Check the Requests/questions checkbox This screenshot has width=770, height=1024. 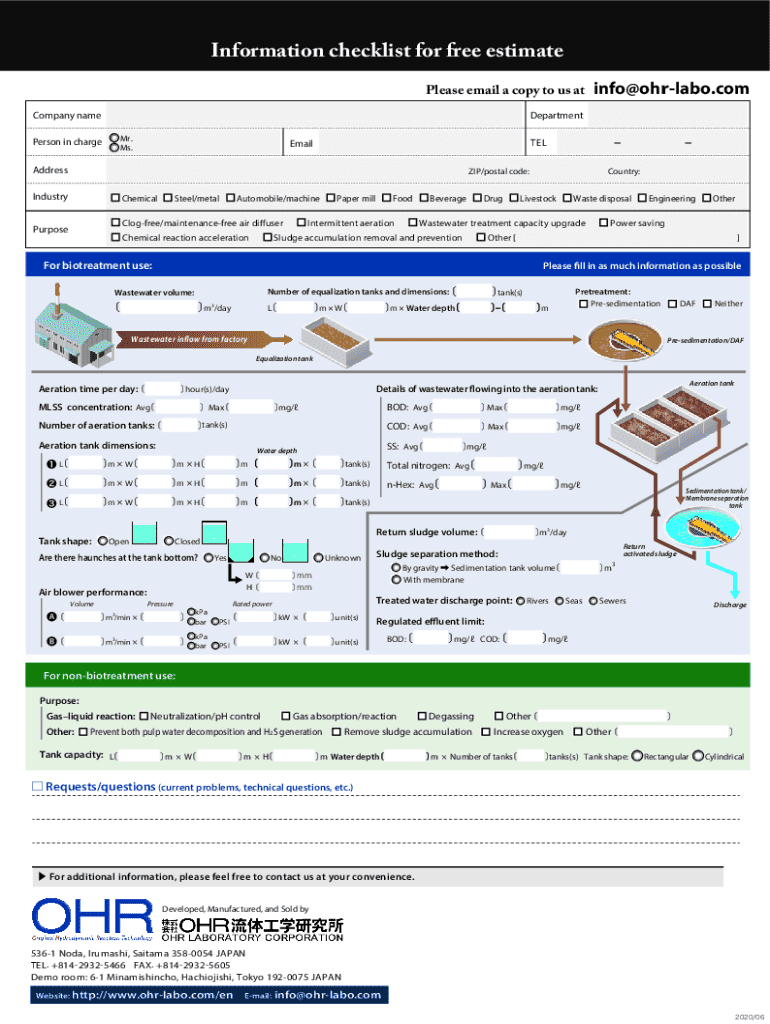click(x=38, y=787)
